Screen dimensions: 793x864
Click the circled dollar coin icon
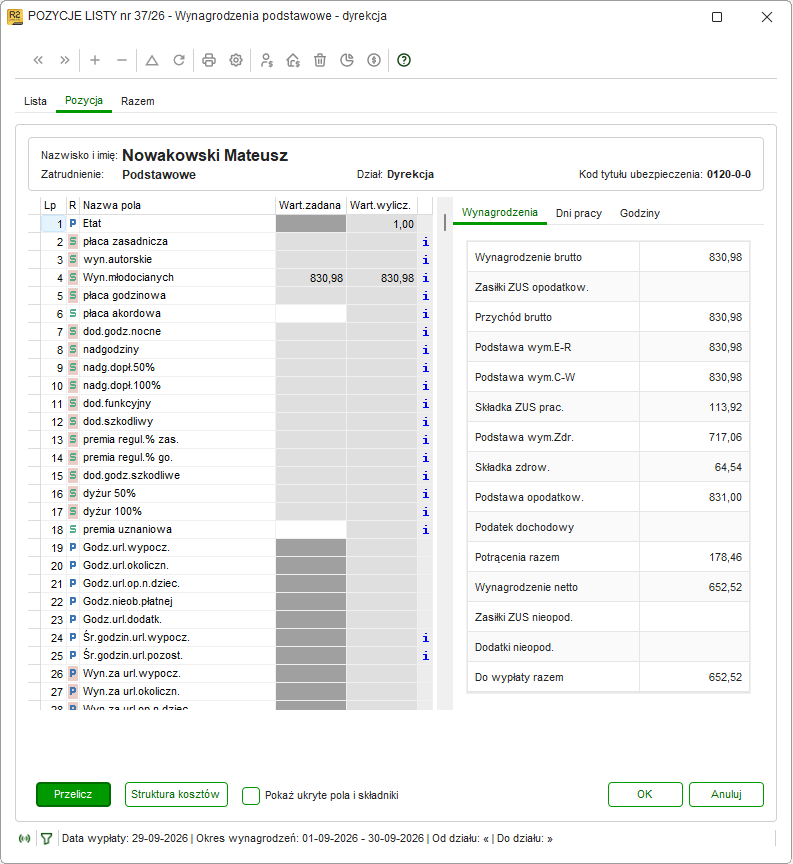374,60
